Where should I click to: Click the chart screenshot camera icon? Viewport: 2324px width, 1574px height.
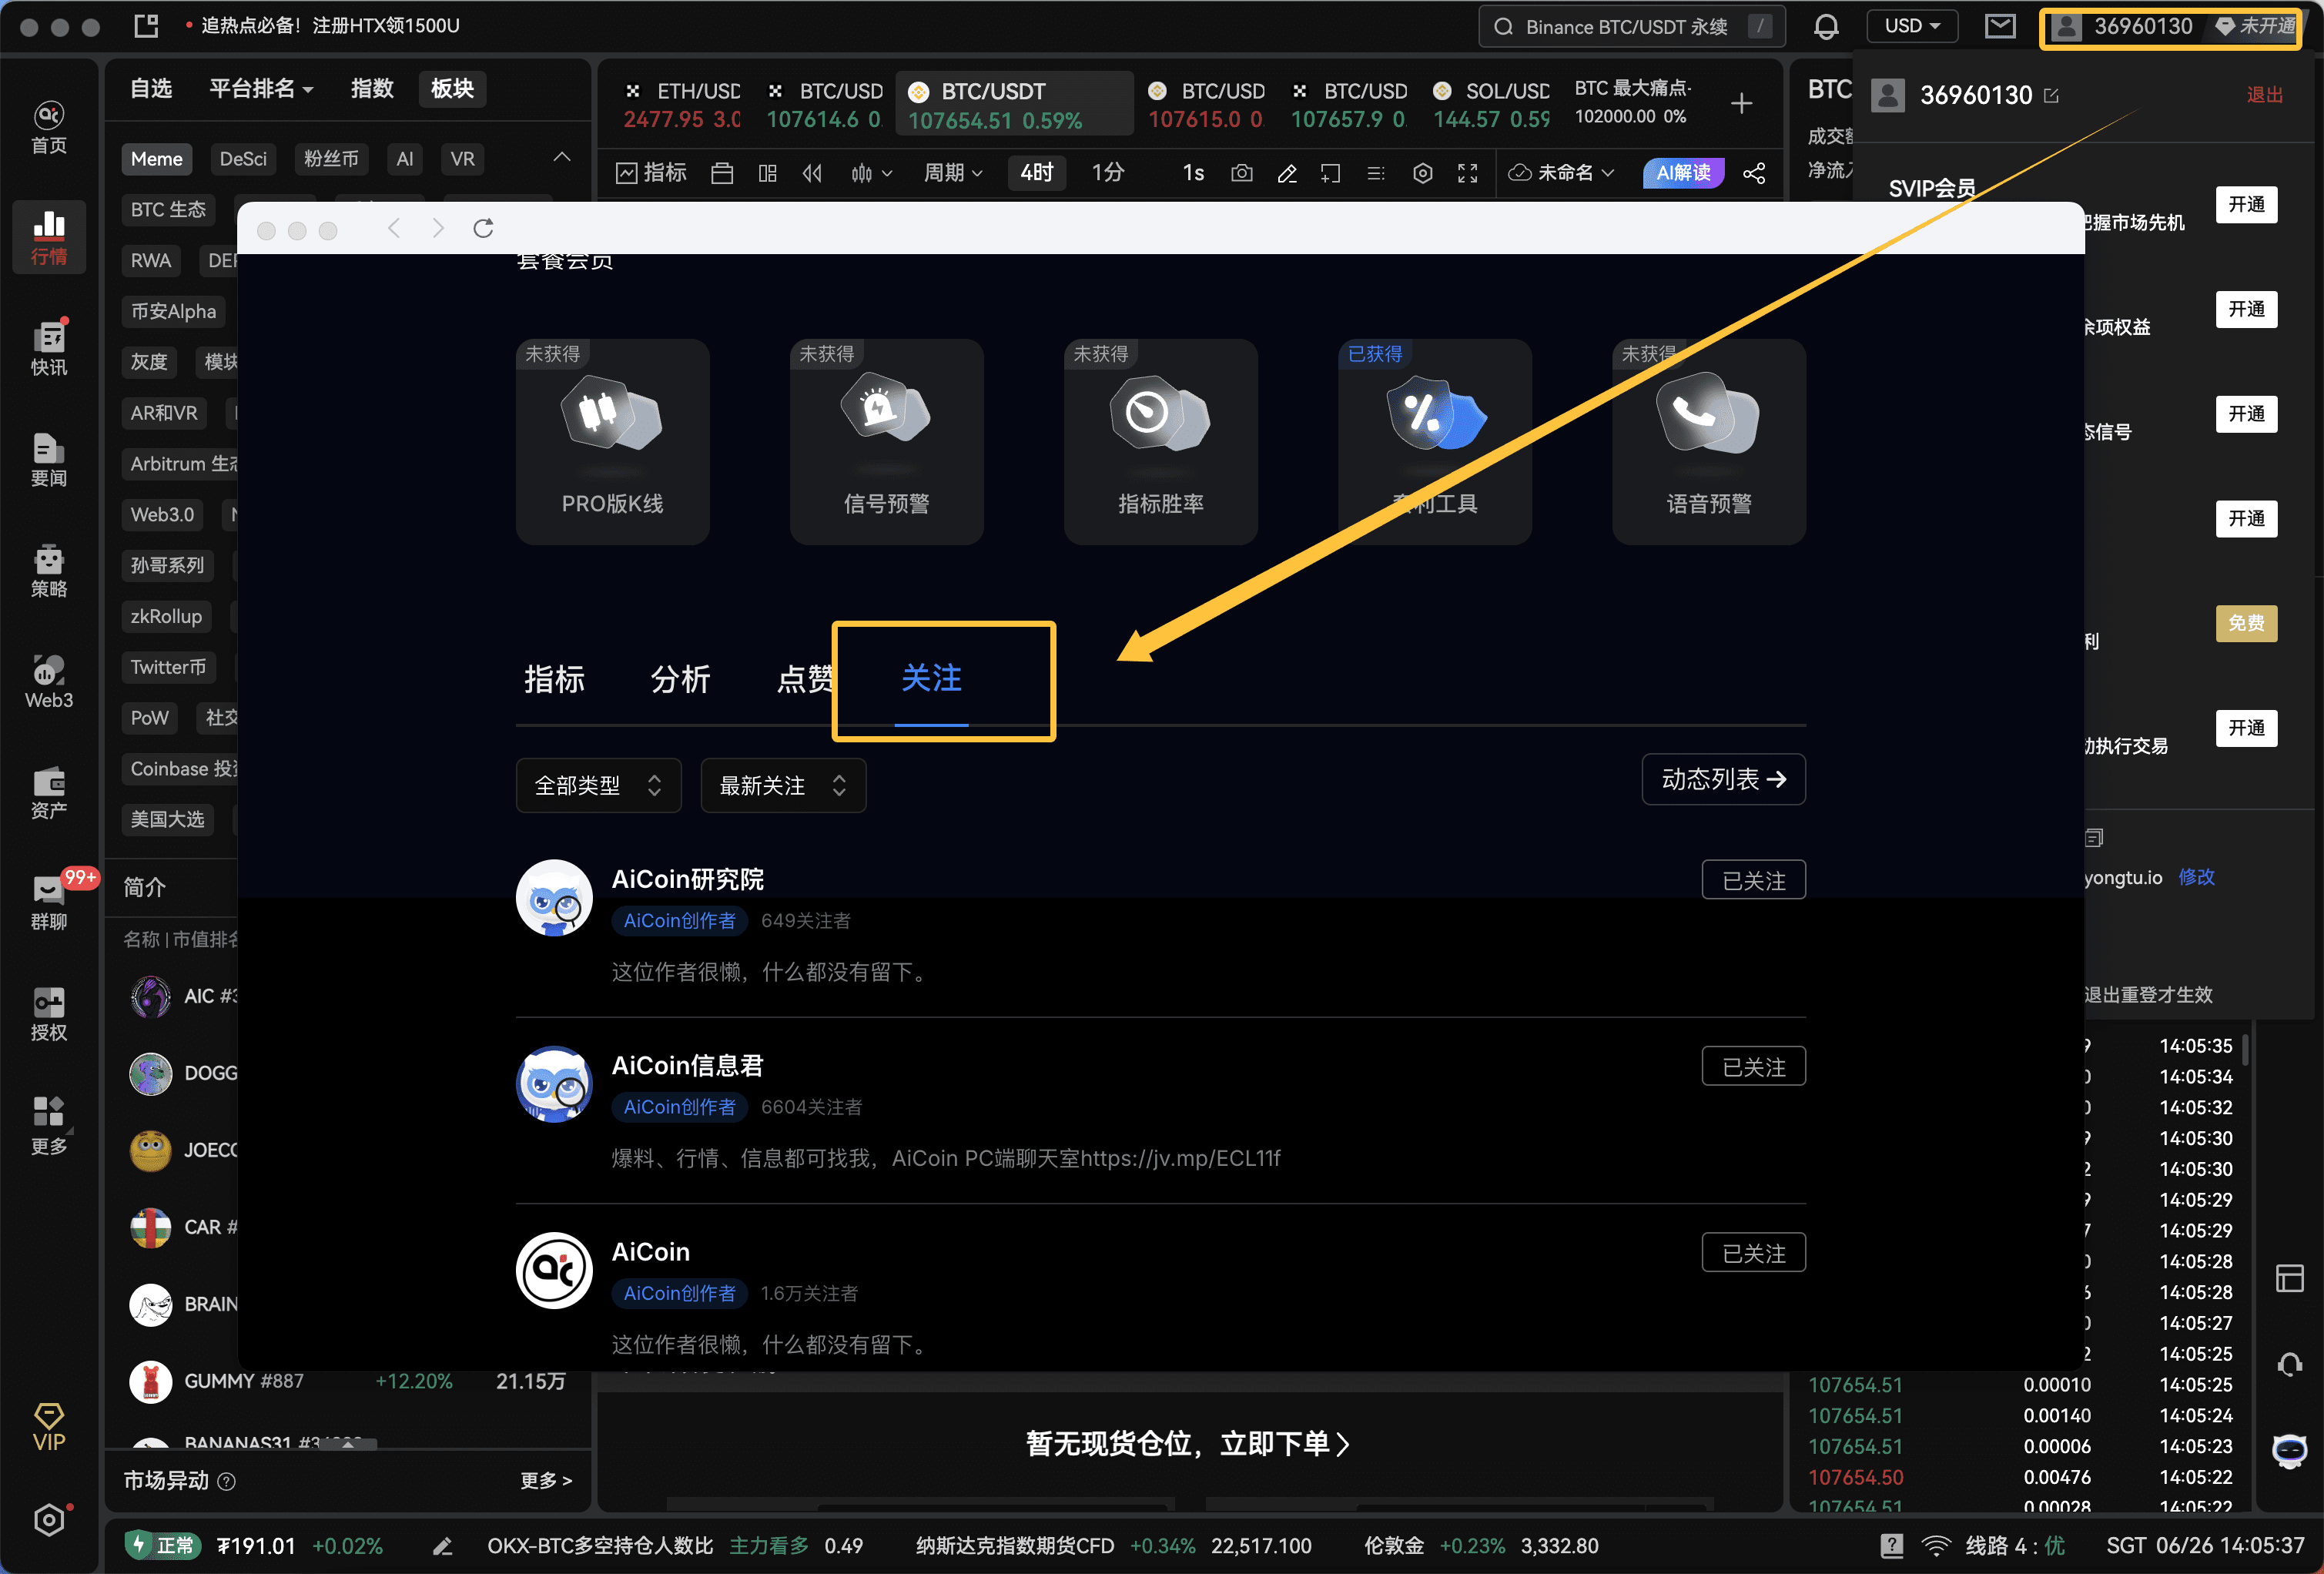tap(1241, 173)
